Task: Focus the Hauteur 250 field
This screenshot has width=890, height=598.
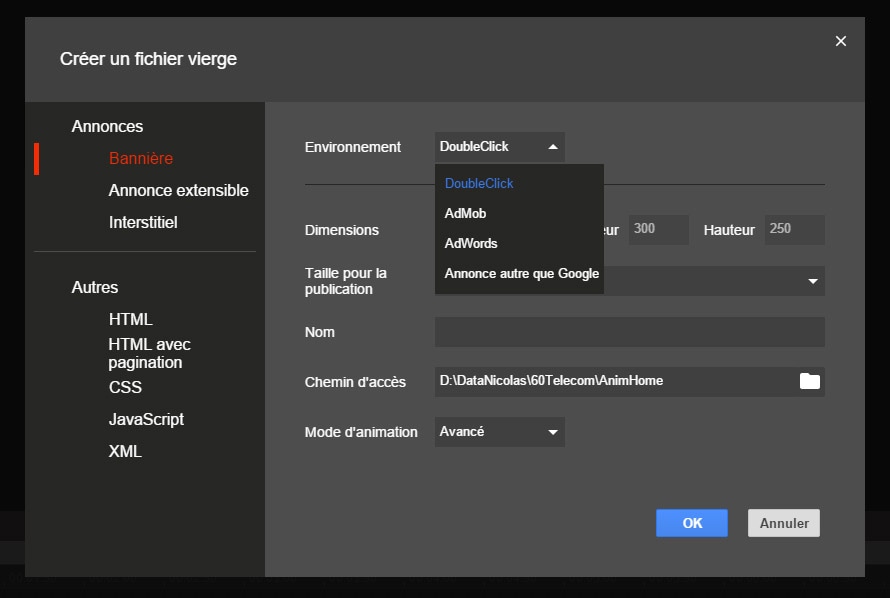Action: [795, 229]
